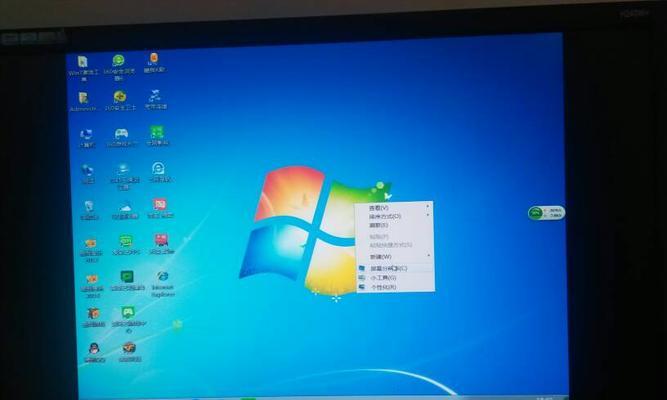
Task: Open 屏幕分辨率(C) screen resolution entry
Action: (x=389, y=269)
